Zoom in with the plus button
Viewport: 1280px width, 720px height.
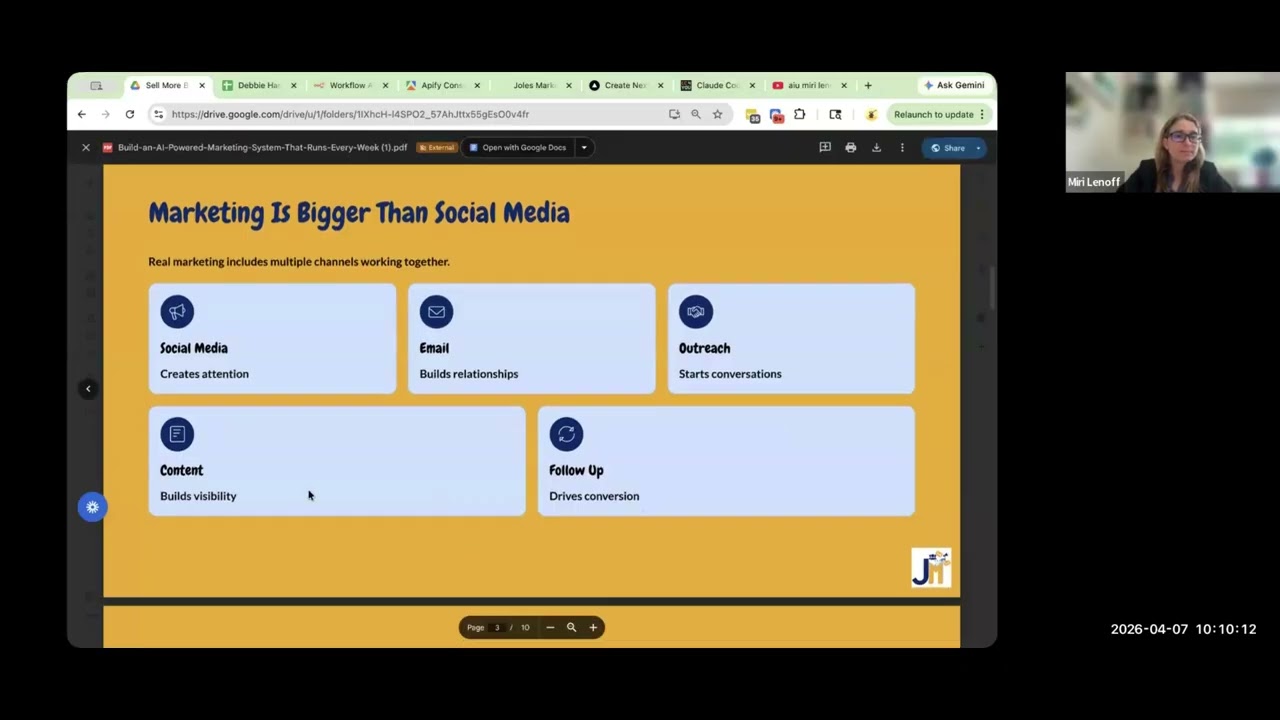click(593, 628)
